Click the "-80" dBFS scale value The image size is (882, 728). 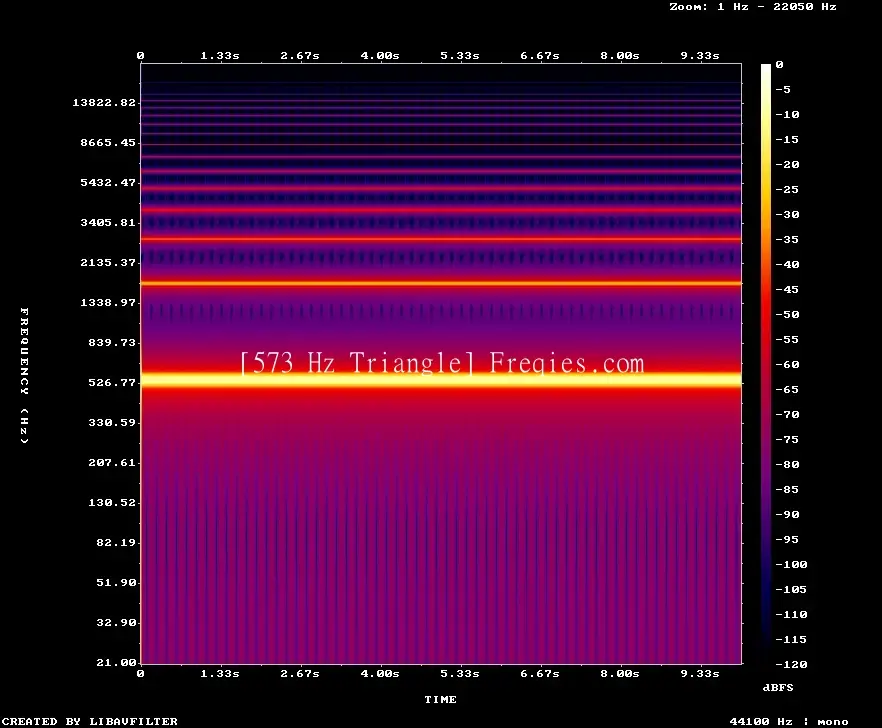pyautogui.click(x=787, y=465)
